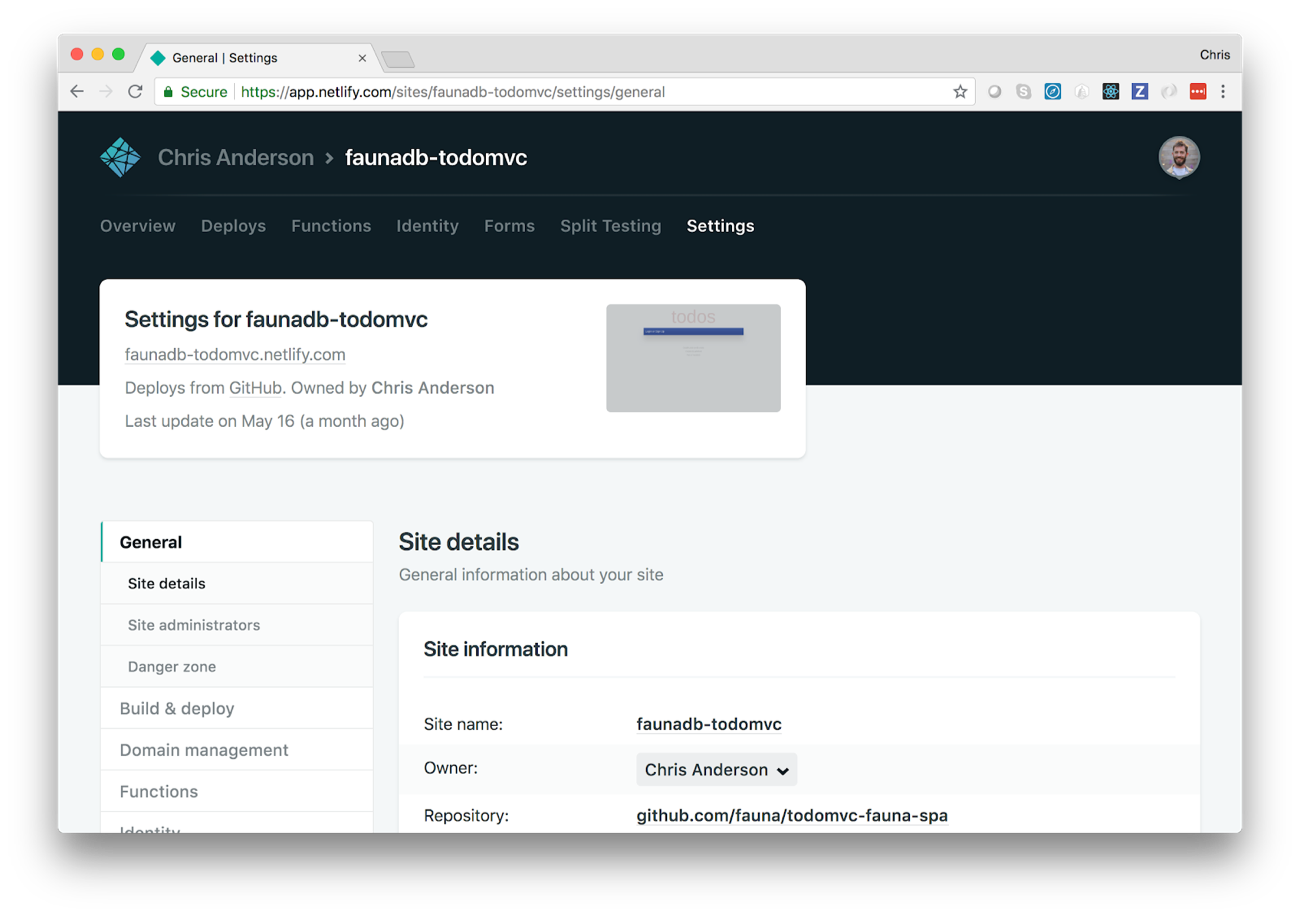The image size is (1300, 914).
Task: Click 'Last update on May 16' text
Action: tap(265, 421)
